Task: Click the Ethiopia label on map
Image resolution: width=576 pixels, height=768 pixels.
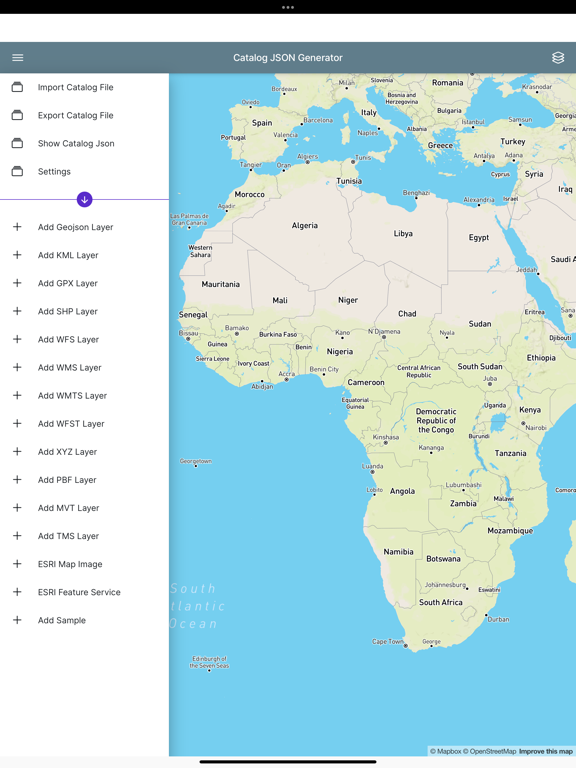Action: click(x=541, y=358)
